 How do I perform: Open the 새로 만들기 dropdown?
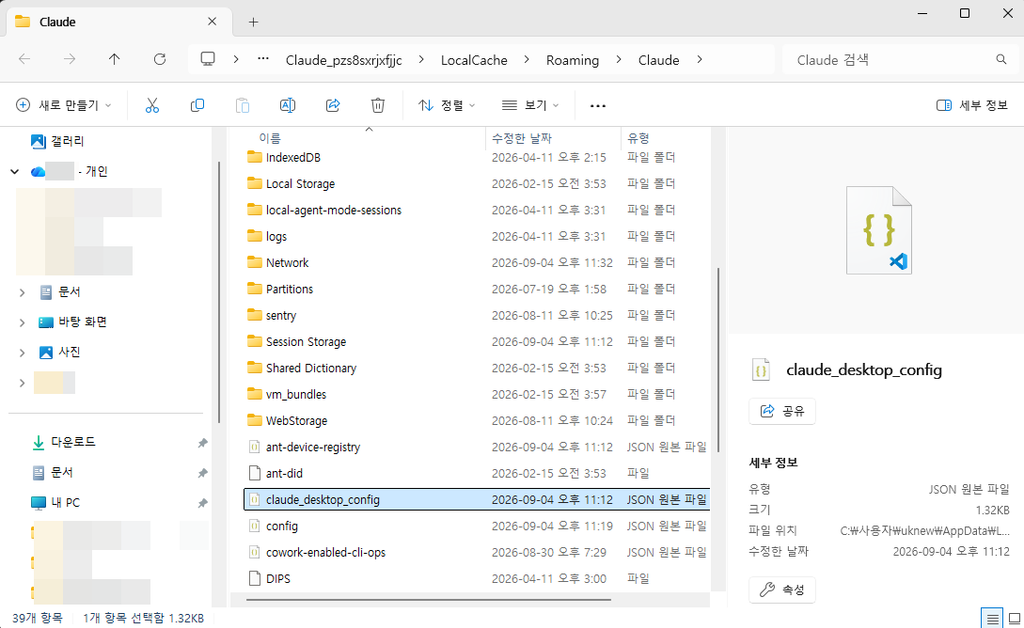[x=63, y=105]
